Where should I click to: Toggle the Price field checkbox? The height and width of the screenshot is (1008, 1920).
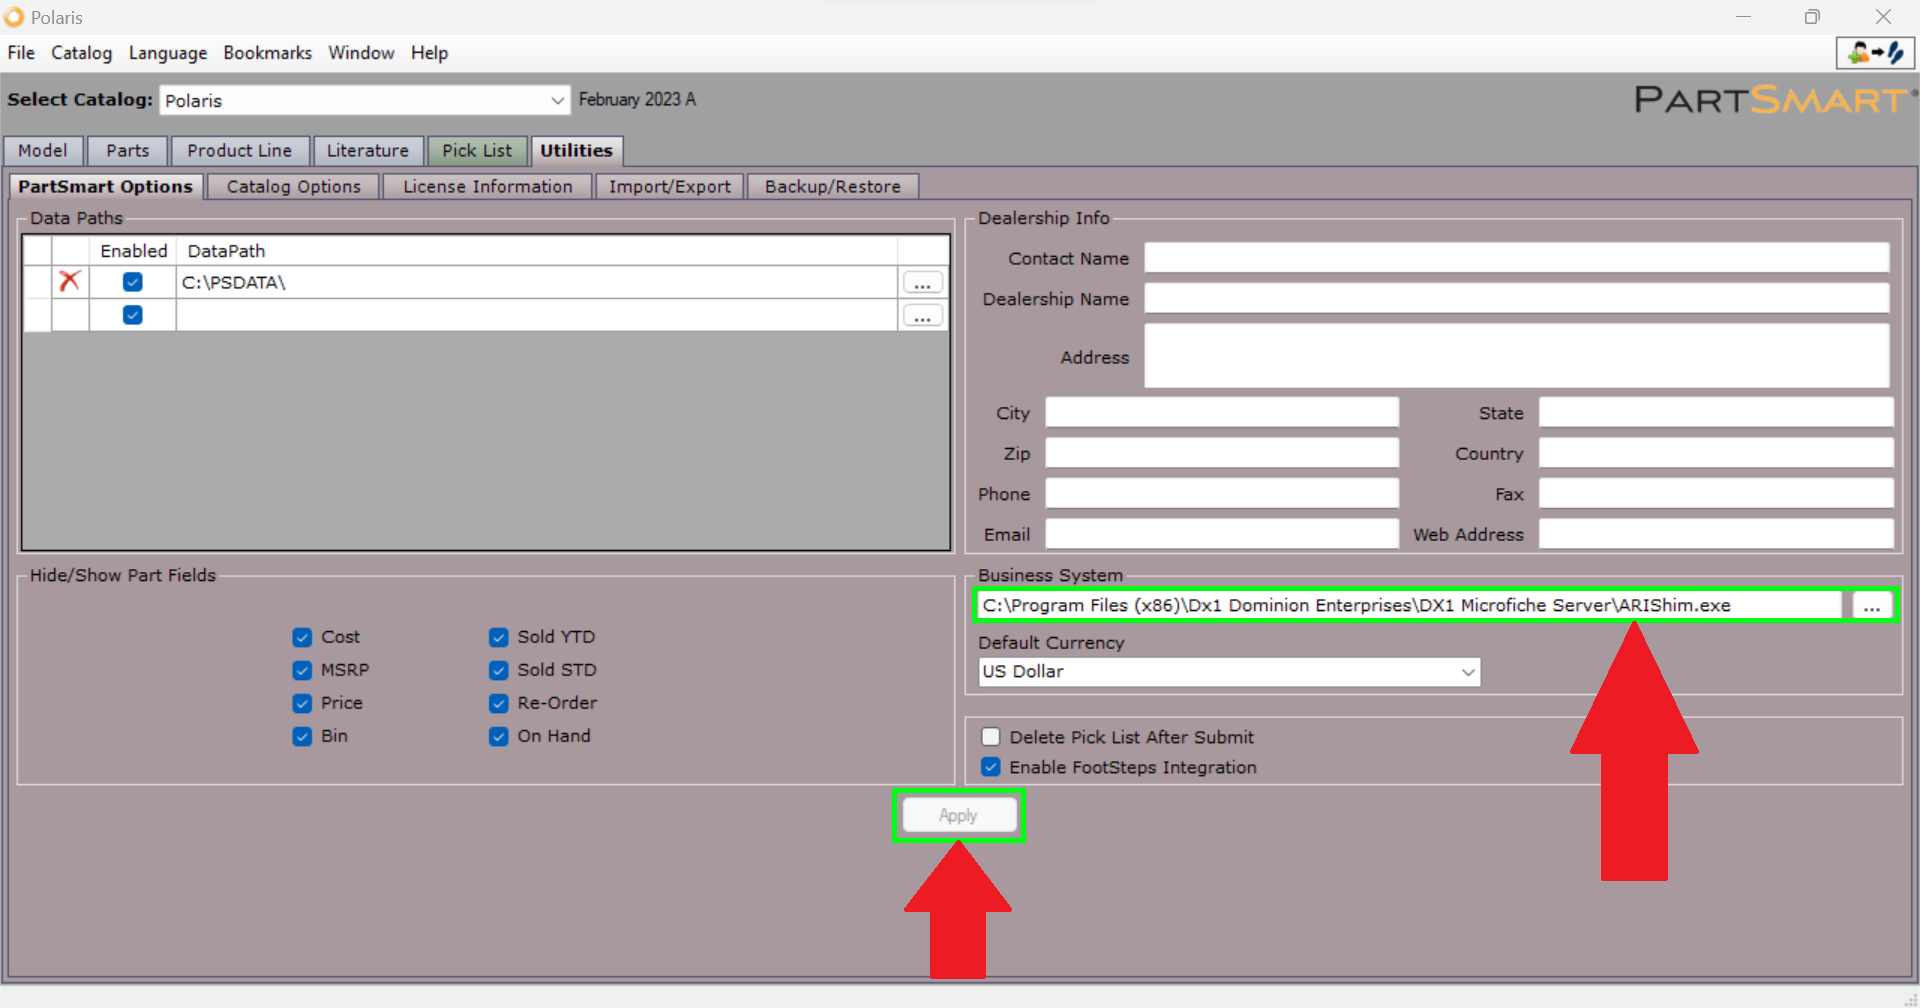[x=302, y=703]
